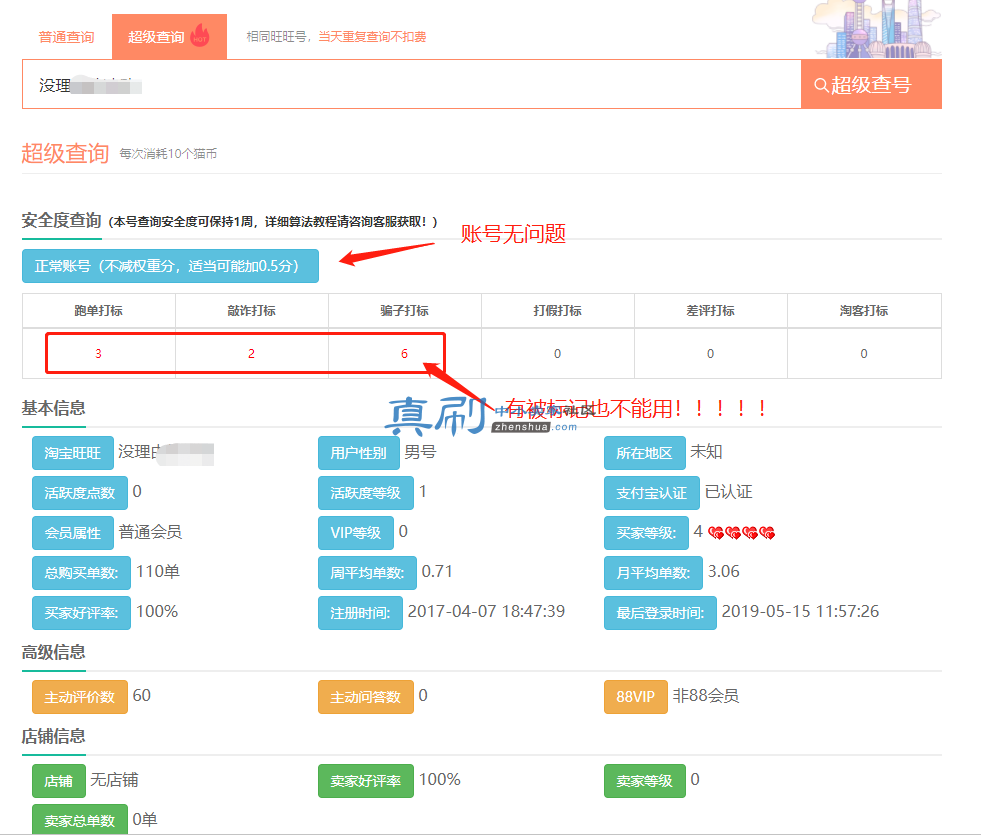Image resolution: width=981 pixels, height=835 pixels.
Task: Click the 跑单打标 value 3
Action: pyautogui.click(x=98, y=354)
